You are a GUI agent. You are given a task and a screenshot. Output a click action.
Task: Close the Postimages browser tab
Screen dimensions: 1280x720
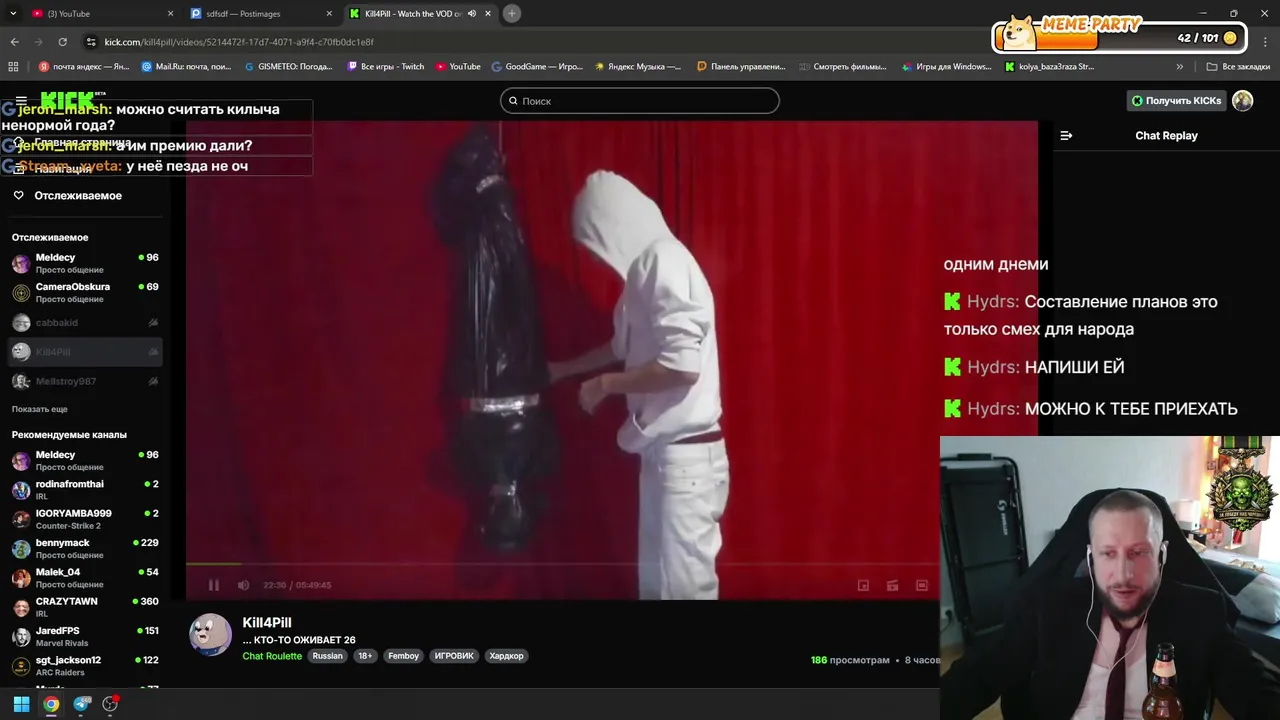pos(329,13)
